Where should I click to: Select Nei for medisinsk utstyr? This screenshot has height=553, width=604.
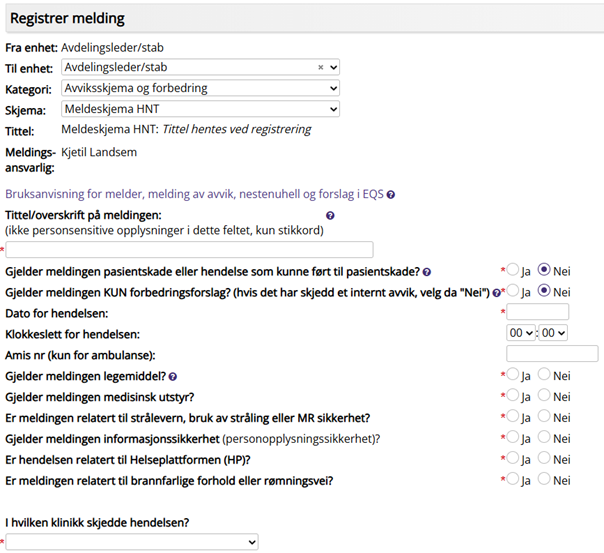pyautogui.click(x=544, y=395)
